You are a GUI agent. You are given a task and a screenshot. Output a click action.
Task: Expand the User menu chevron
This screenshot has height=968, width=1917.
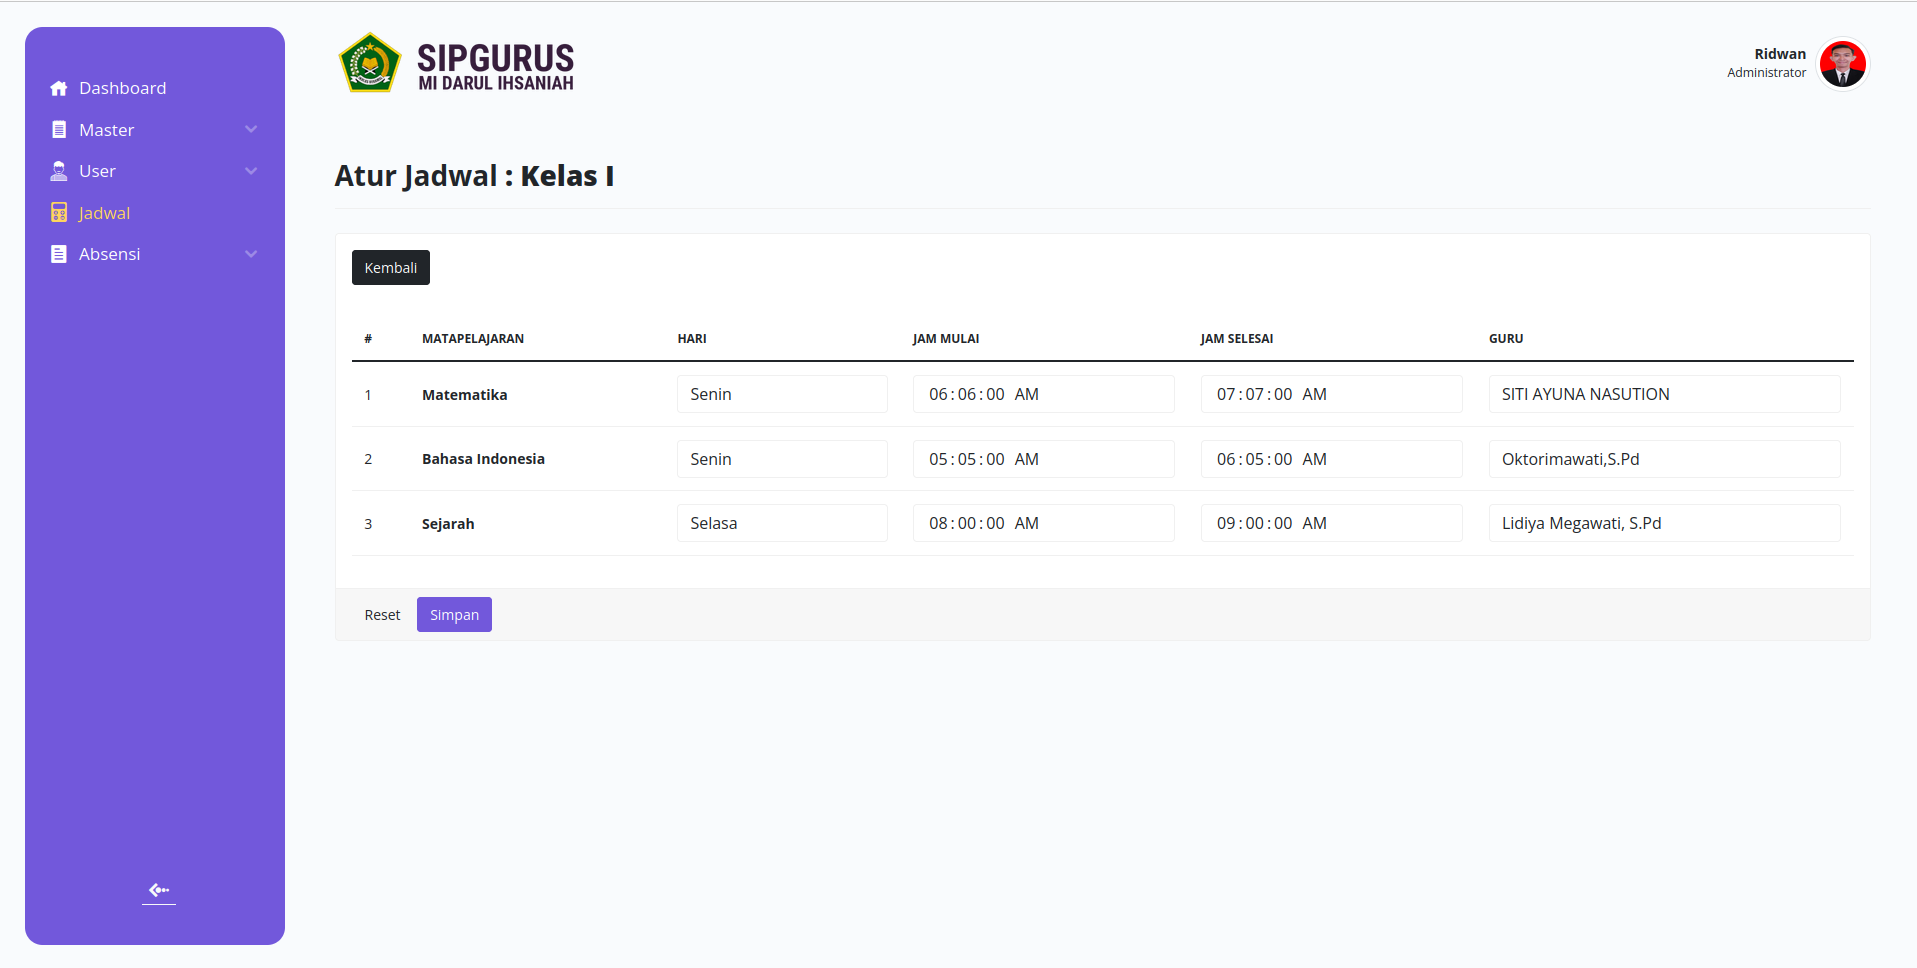[x=251, y=171]
